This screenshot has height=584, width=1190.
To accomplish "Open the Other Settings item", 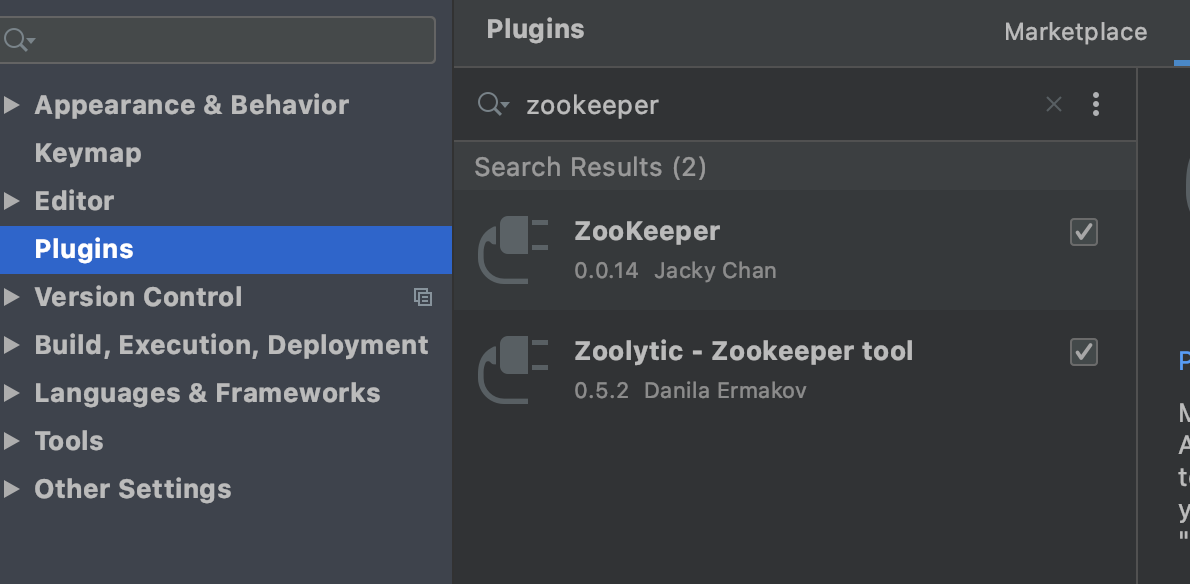I will coord(132,489).
